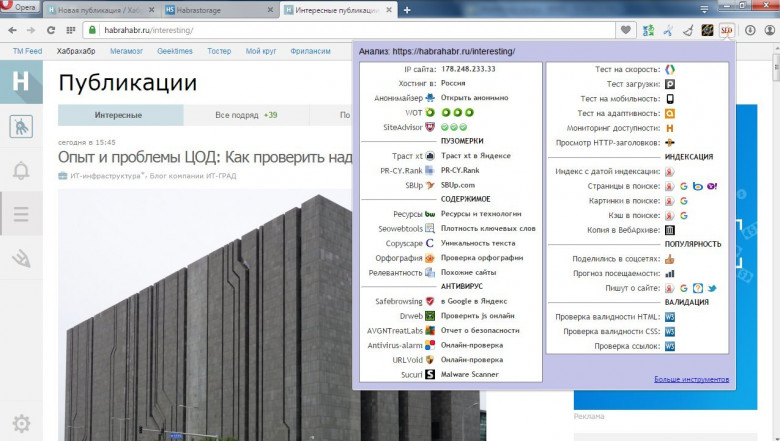The height and width of the screenshot is (441, 780).
Task: Click the mobile-friendliness test icon
Action: click(671, 99)
